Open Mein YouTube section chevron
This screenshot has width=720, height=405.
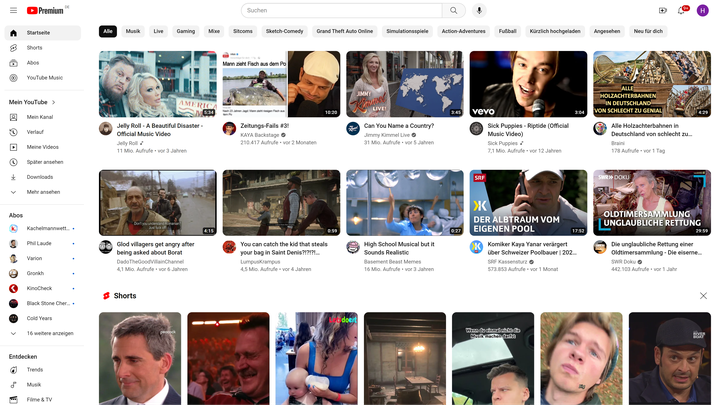pos(54,102)
